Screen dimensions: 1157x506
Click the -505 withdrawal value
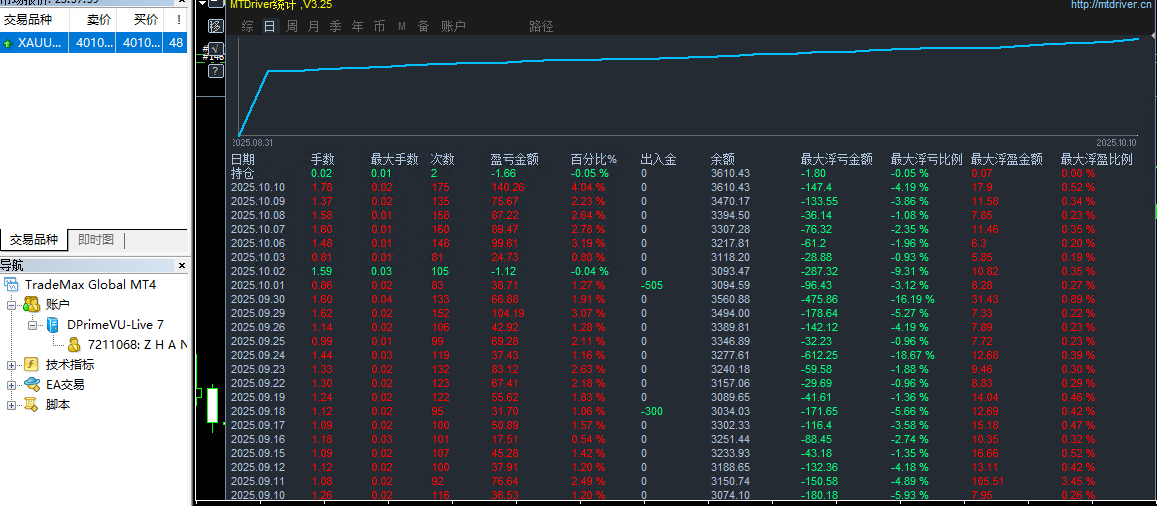coord(651,285)
